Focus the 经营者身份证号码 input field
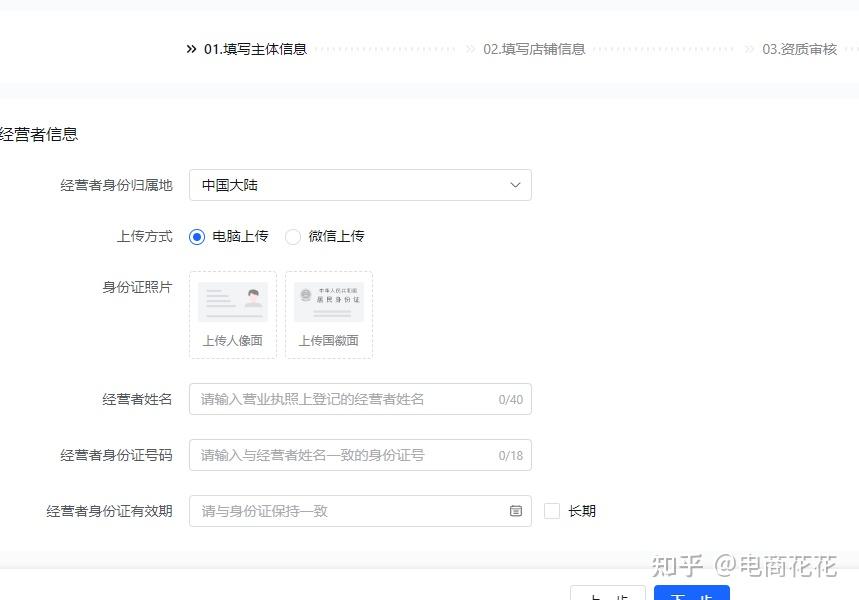 [x=360, y=455]
